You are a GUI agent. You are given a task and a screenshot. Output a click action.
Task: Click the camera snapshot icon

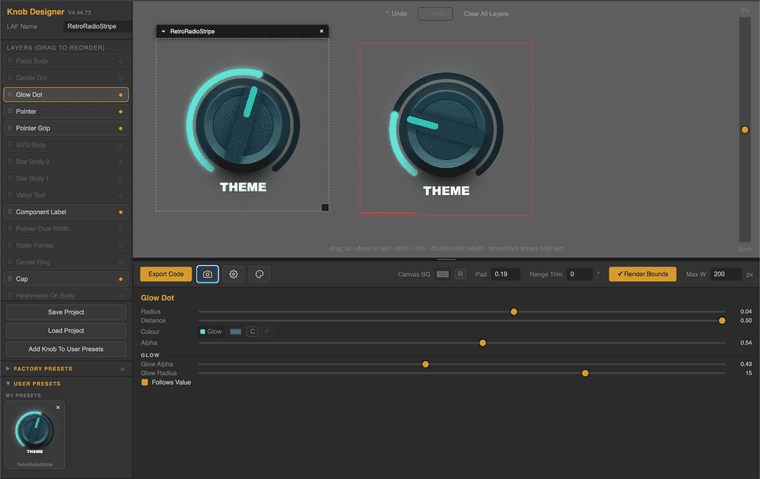(x=207, y=274)
